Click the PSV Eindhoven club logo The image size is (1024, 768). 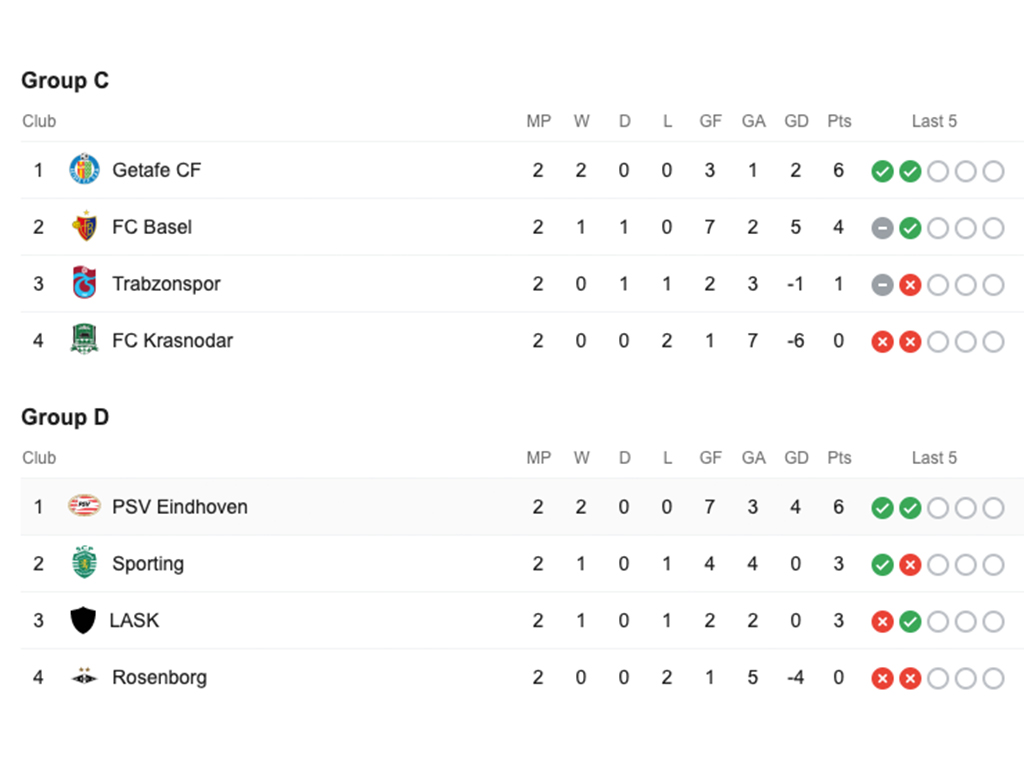[84, 506]
